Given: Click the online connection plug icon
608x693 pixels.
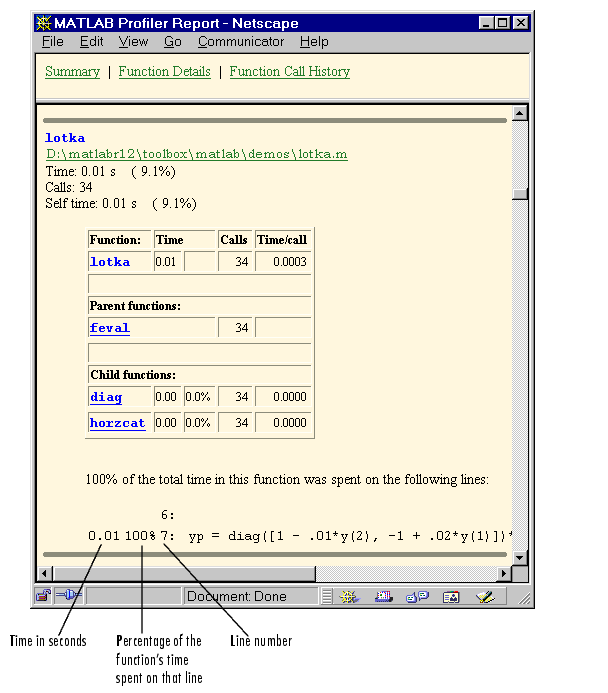Looking at the screenshot, I should 69,595.
